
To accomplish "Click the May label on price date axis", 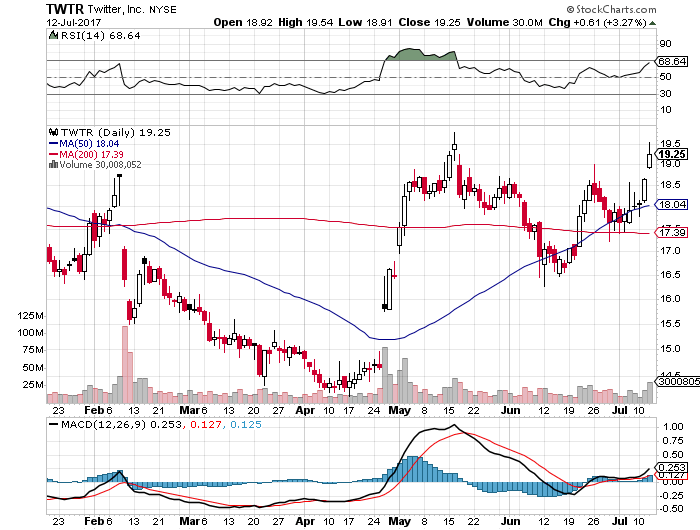I will pos(400,410).
